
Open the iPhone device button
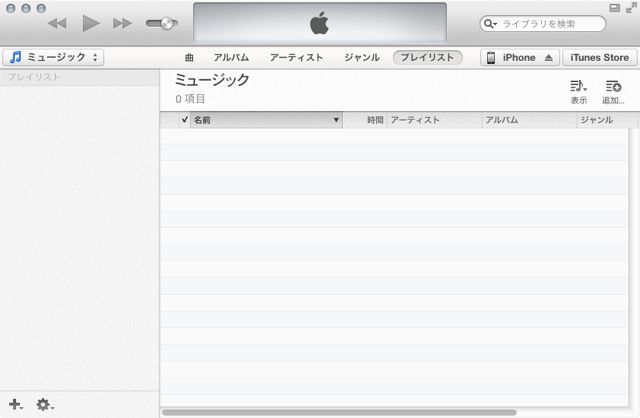(x=518, y=58)
